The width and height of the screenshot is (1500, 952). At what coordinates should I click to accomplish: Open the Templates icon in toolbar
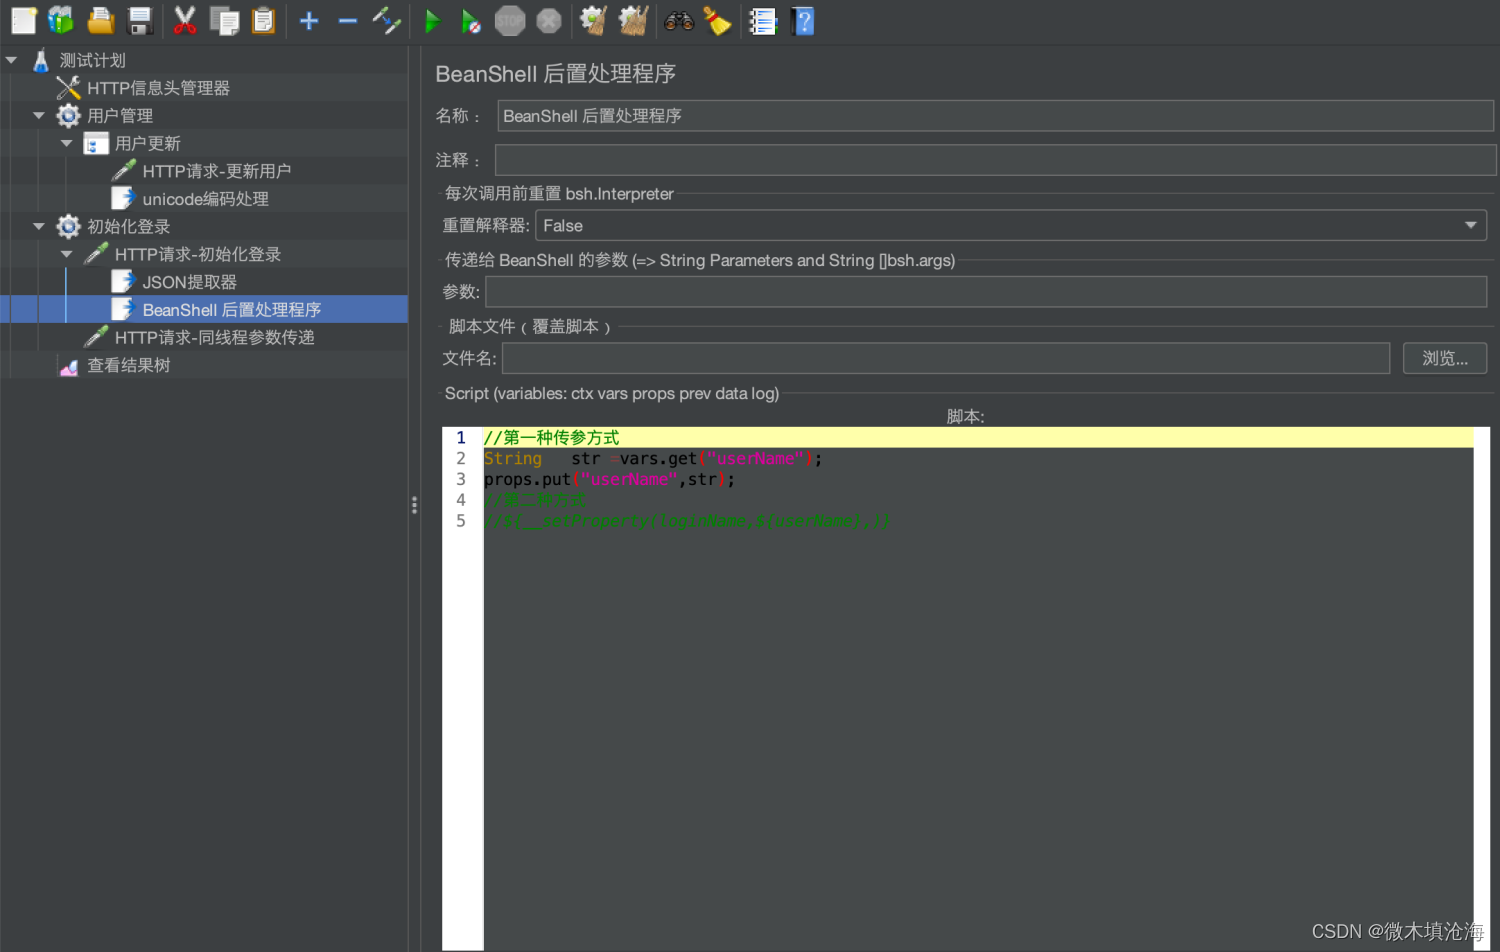point(62,21)
